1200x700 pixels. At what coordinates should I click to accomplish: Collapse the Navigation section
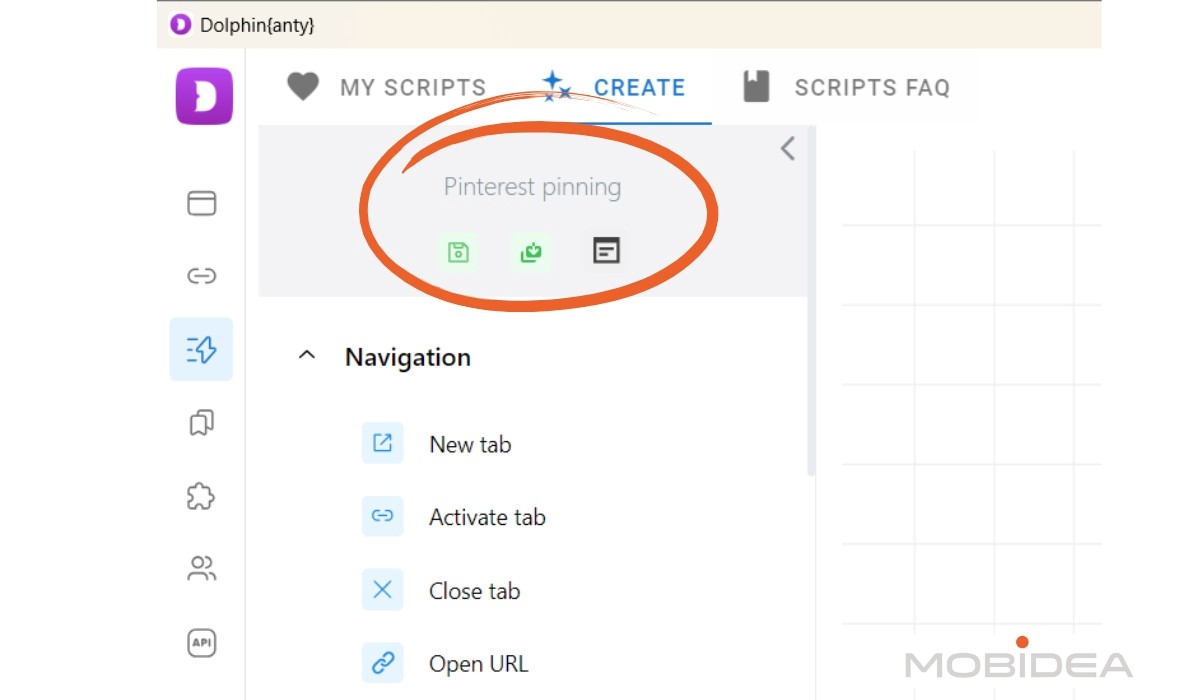pyautogui.click(x=307, y=356)
